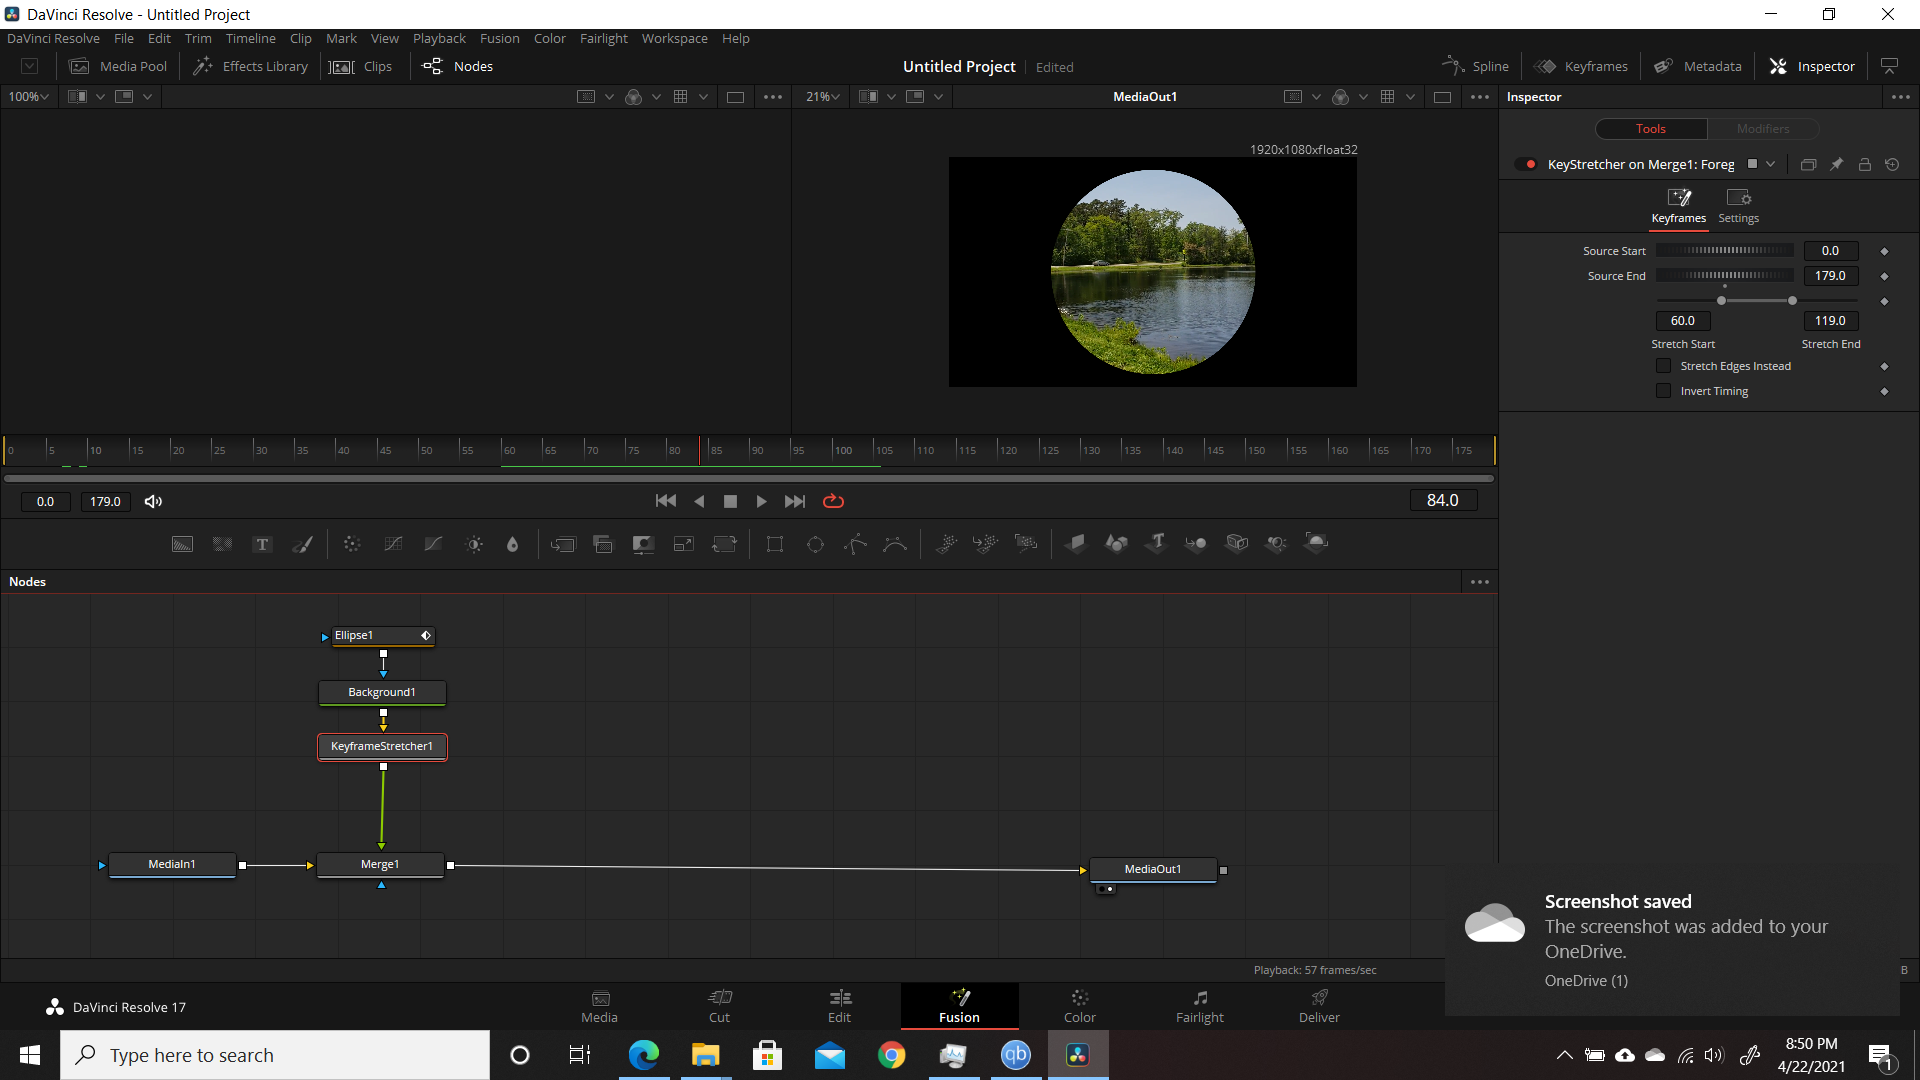
Task: Open the left viewer 100% zoom dropdown
Action: point(28,97)
